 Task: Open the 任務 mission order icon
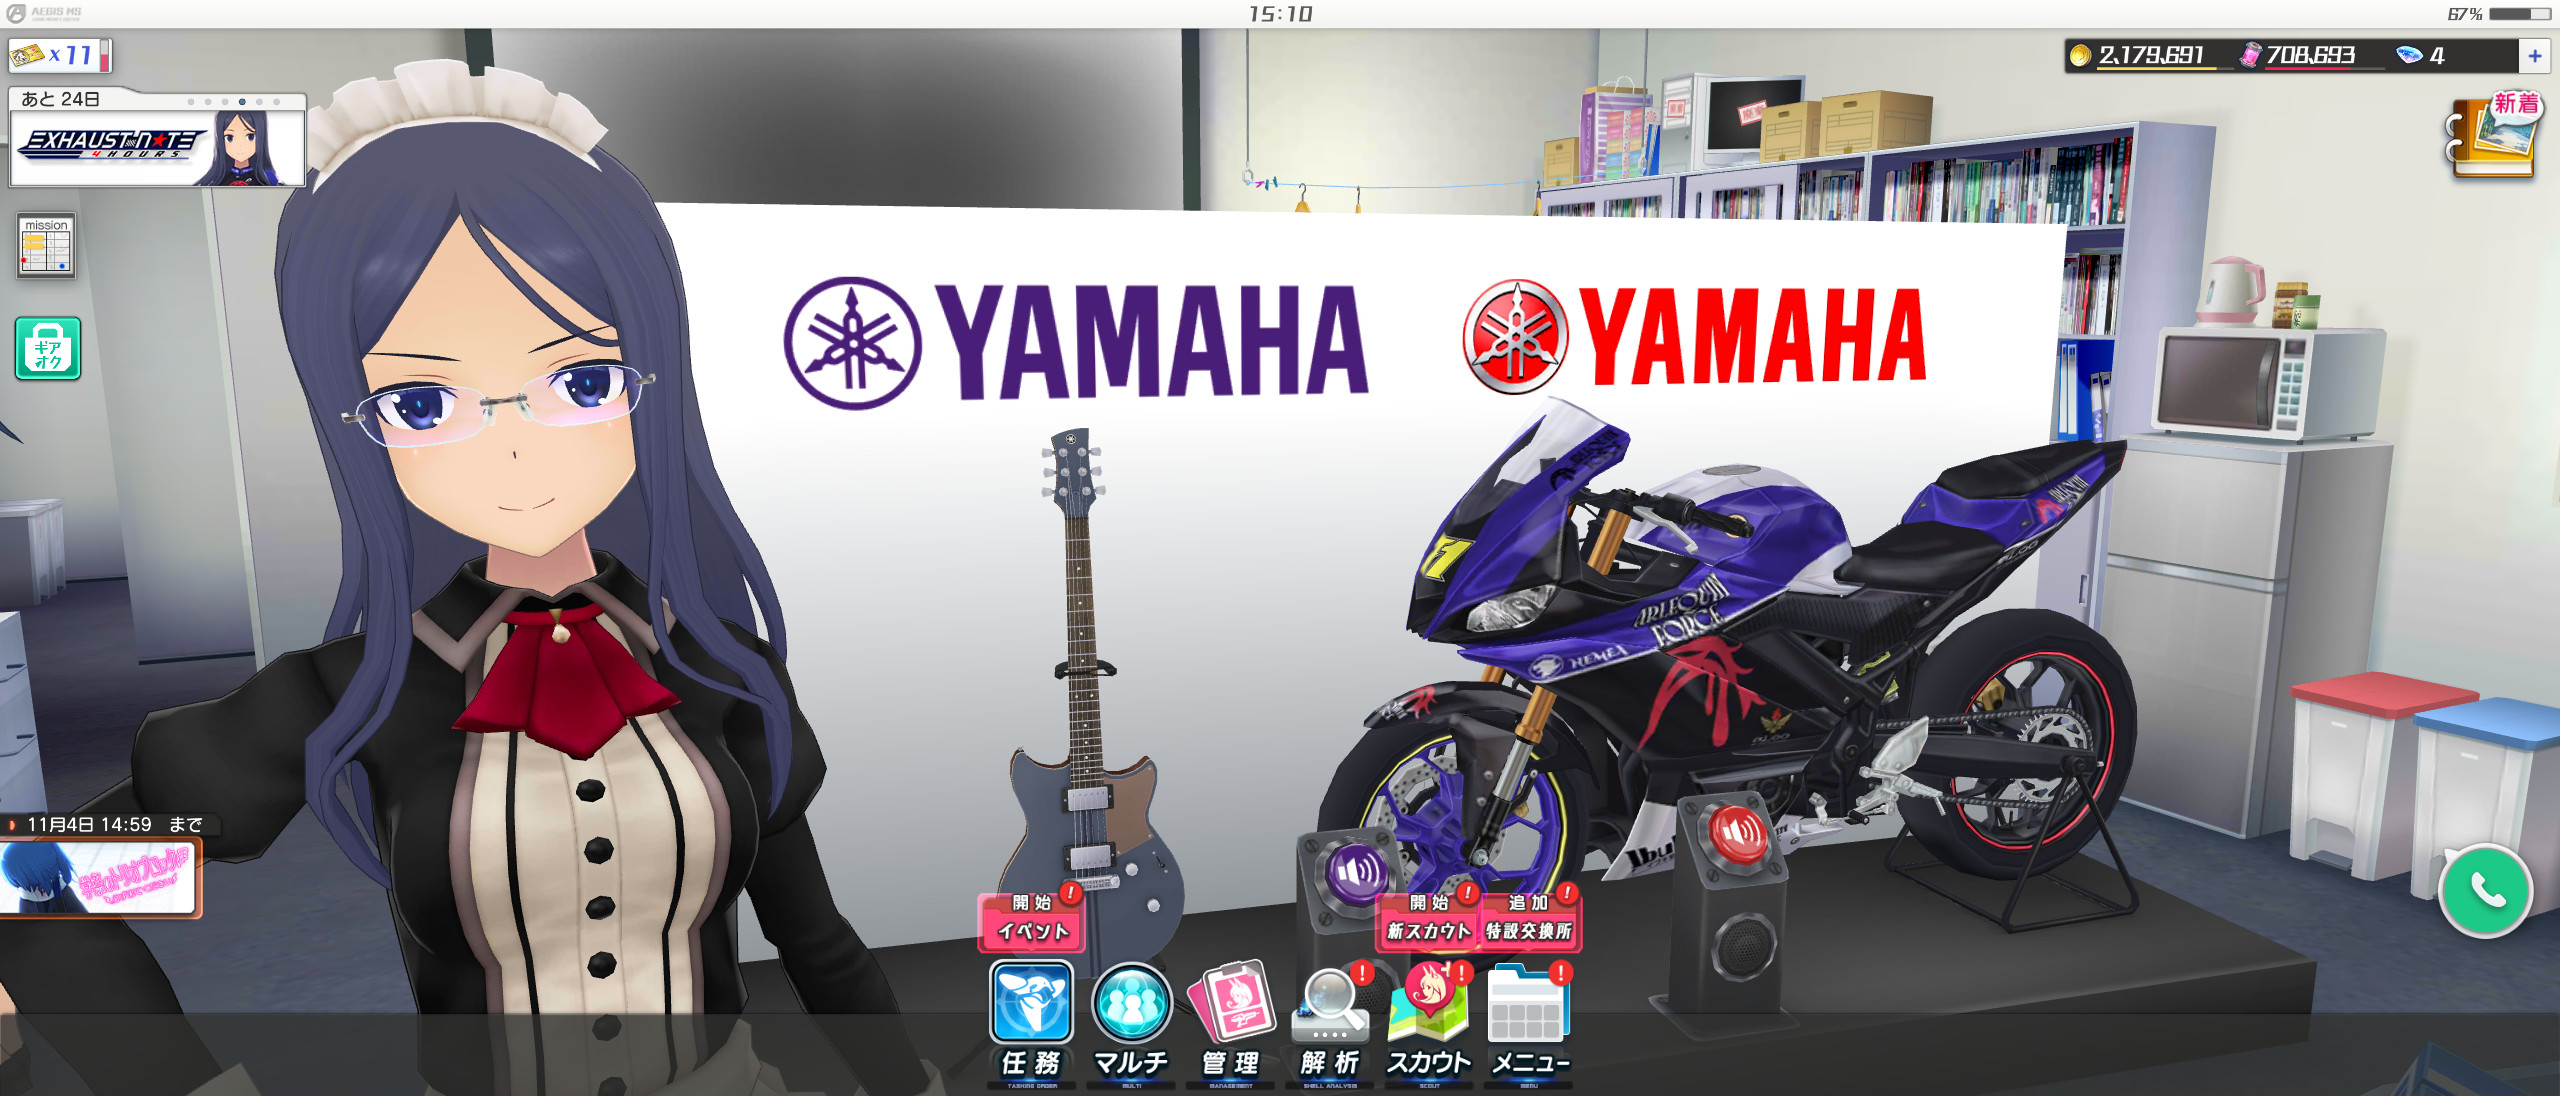(1031, 1022)
